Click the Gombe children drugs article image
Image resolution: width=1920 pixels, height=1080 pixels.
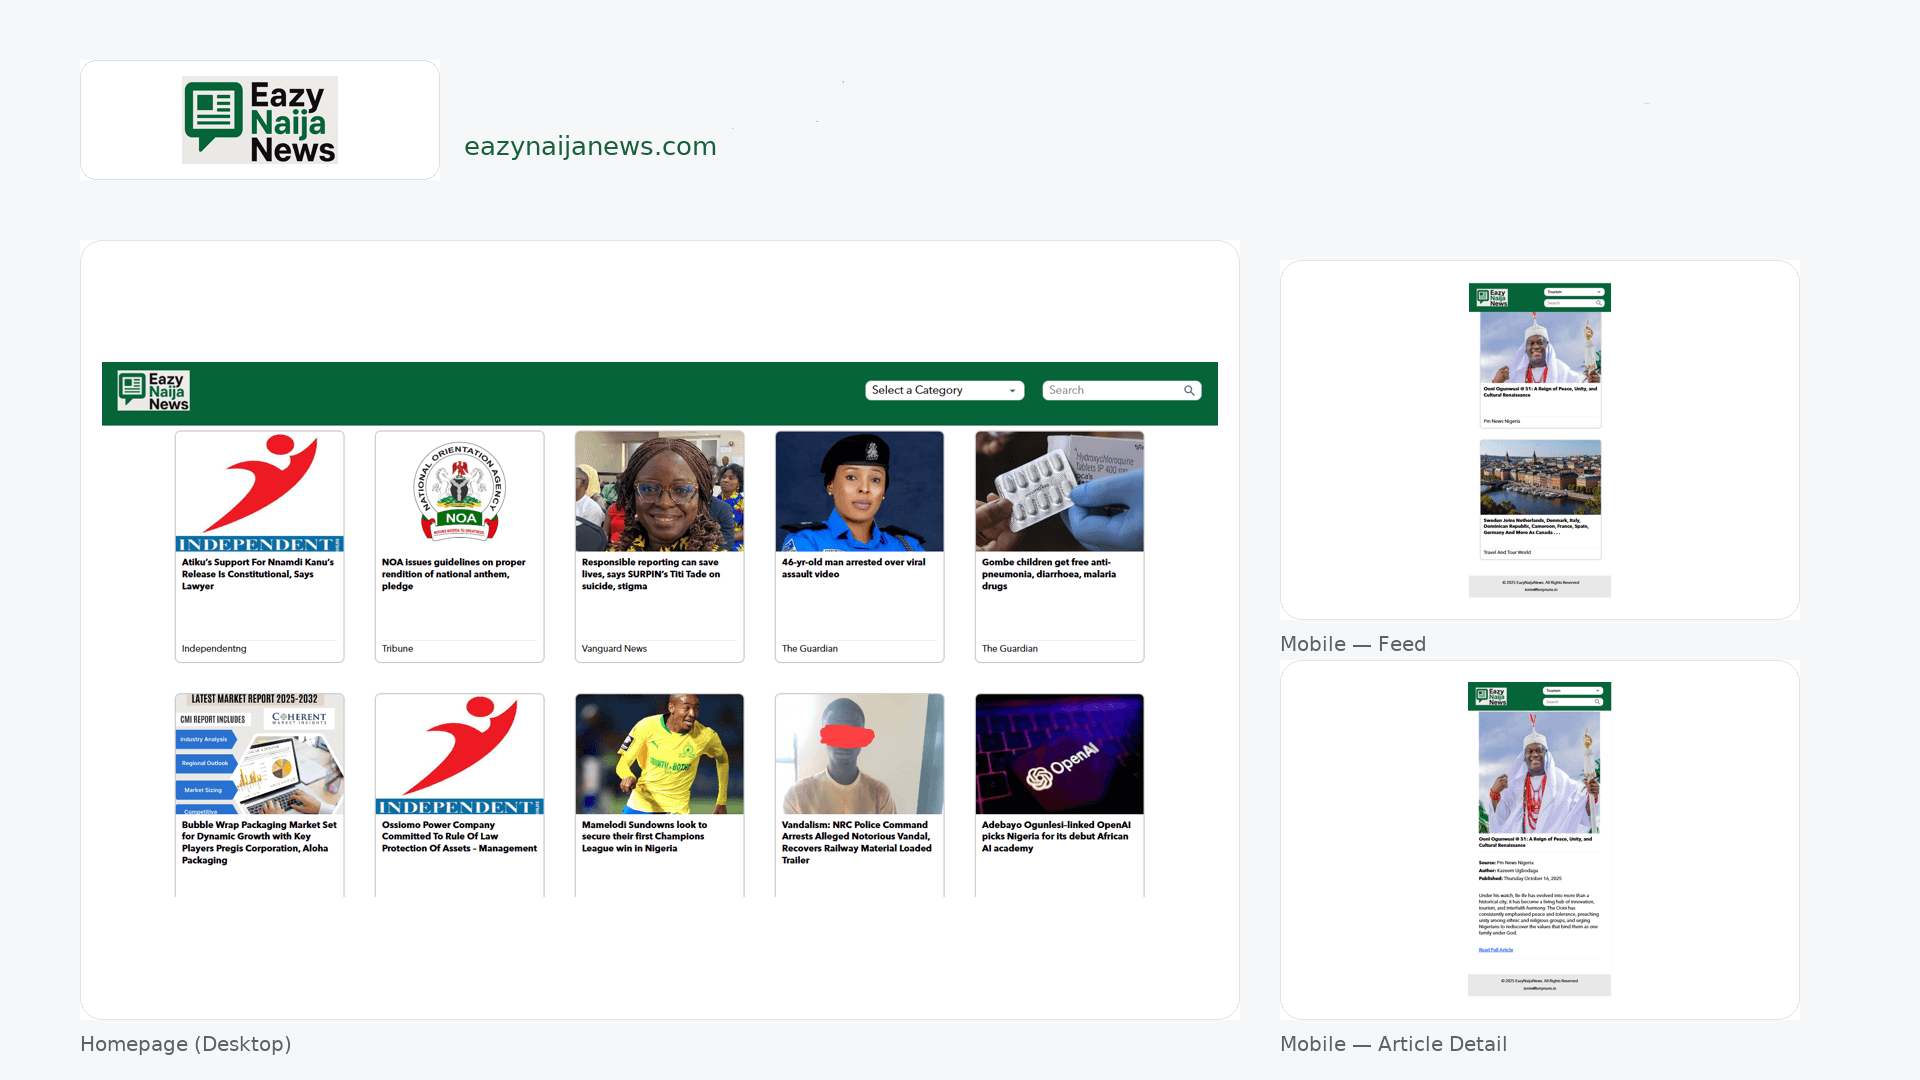(x=1060, y=492)
